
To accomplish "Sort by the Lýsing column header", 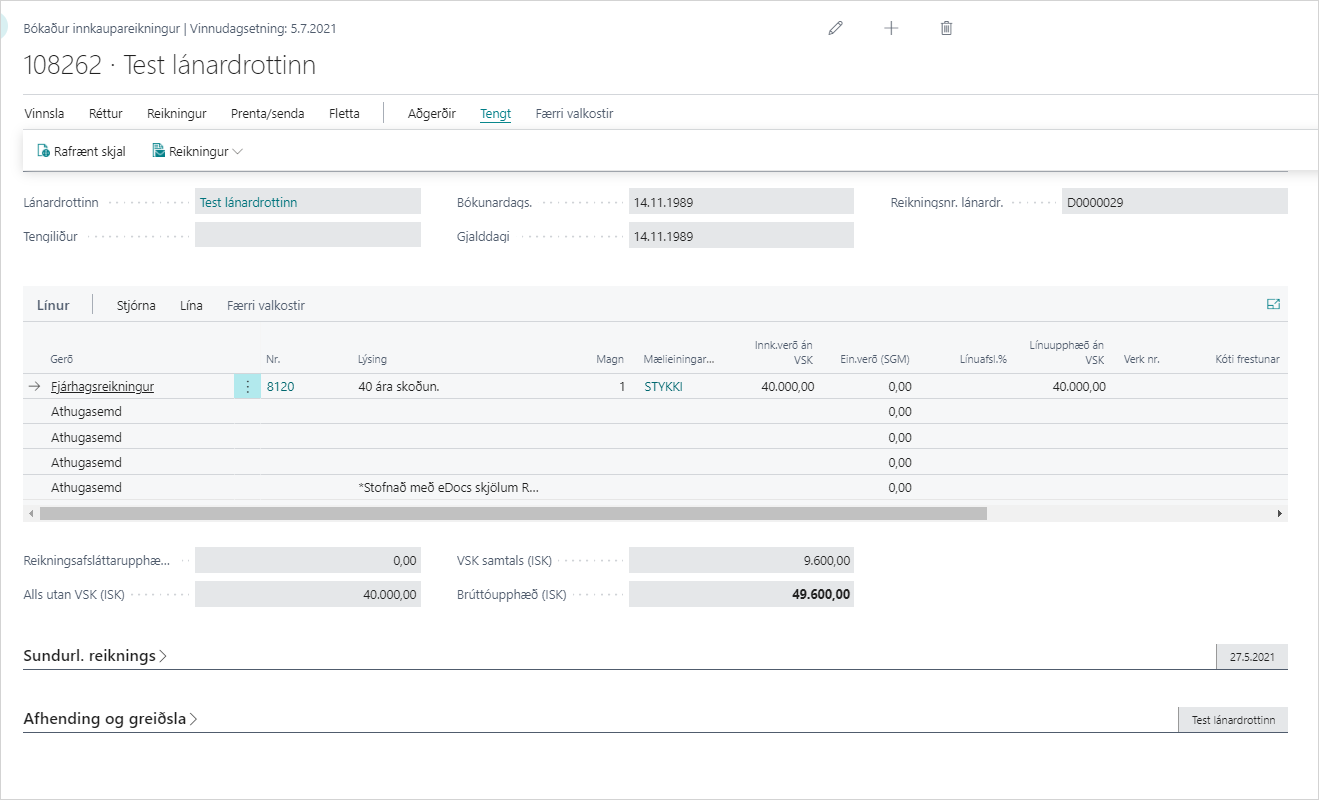I will pyautogui.click(x=372, y=359).
